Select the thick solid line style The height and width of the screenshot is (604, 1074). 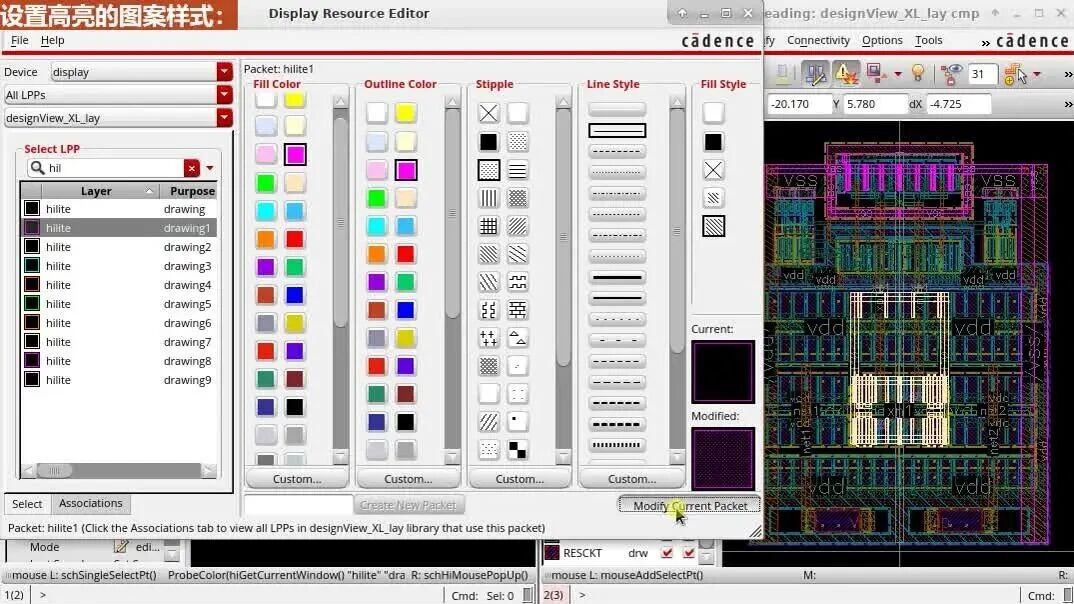(x=617, y=277)
